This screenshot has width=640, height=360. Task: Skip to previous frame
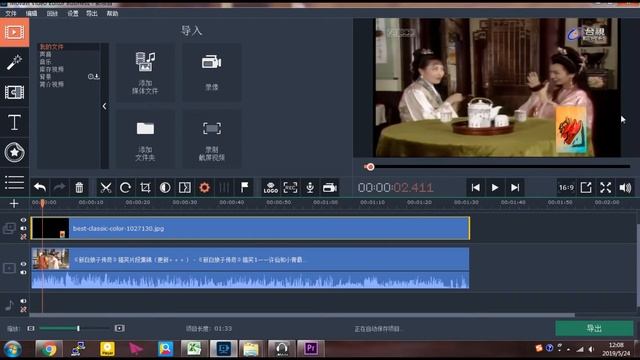pyautogui.click(x=475, y=187)
